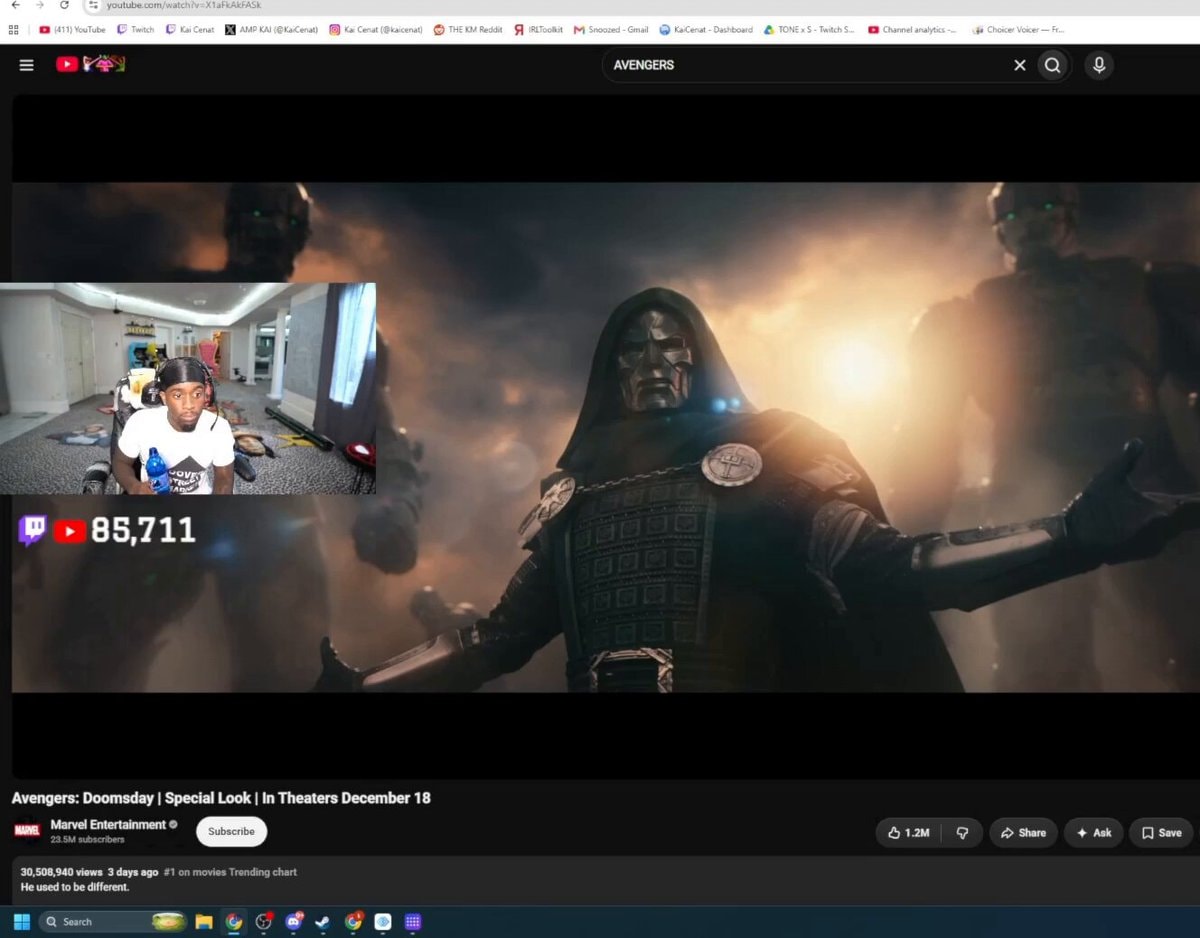This screenshot has width=1200, height=938.
Task: Click the Windows taskbar Search box
Action: 112,921
